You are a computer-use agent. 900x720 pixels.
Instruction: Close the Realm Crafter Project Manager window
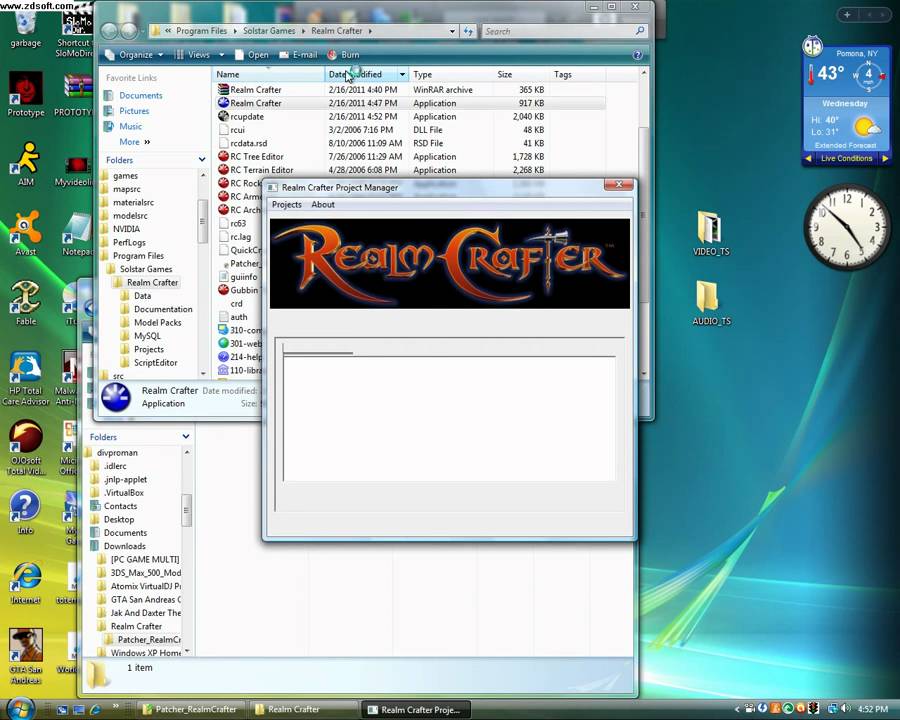click(x=619, y=184)
